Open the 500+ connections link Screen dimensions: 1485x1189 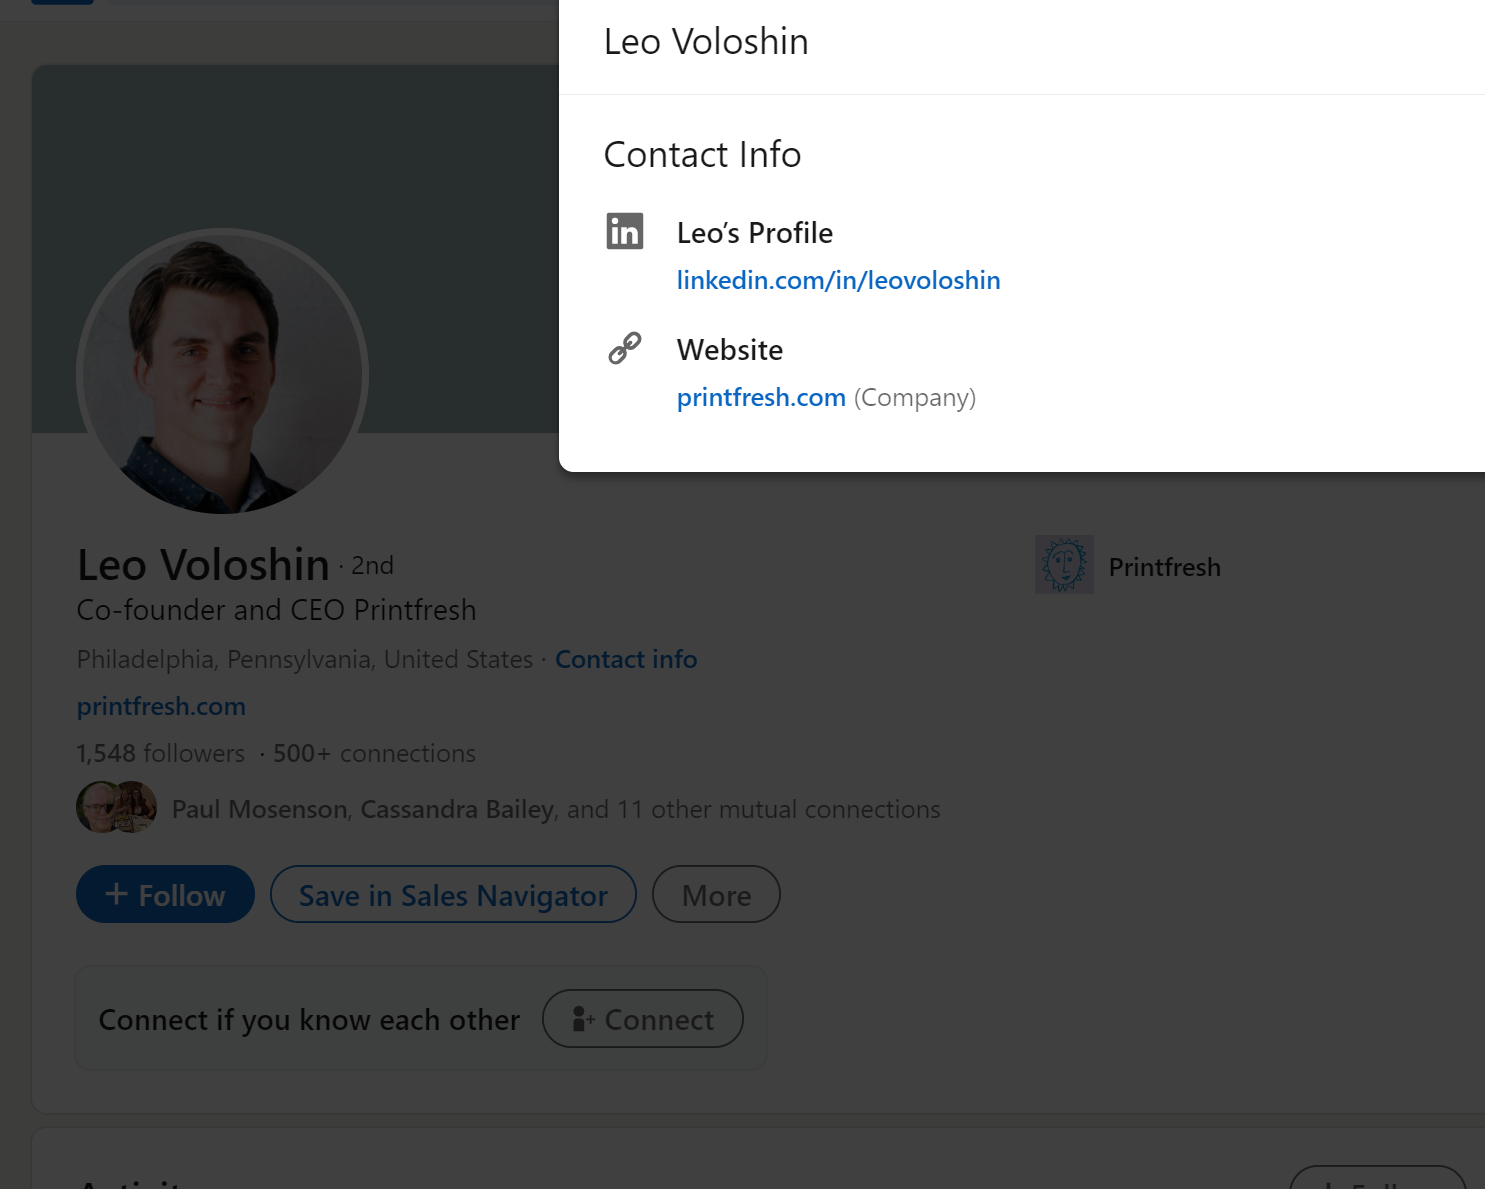[374, 753]
